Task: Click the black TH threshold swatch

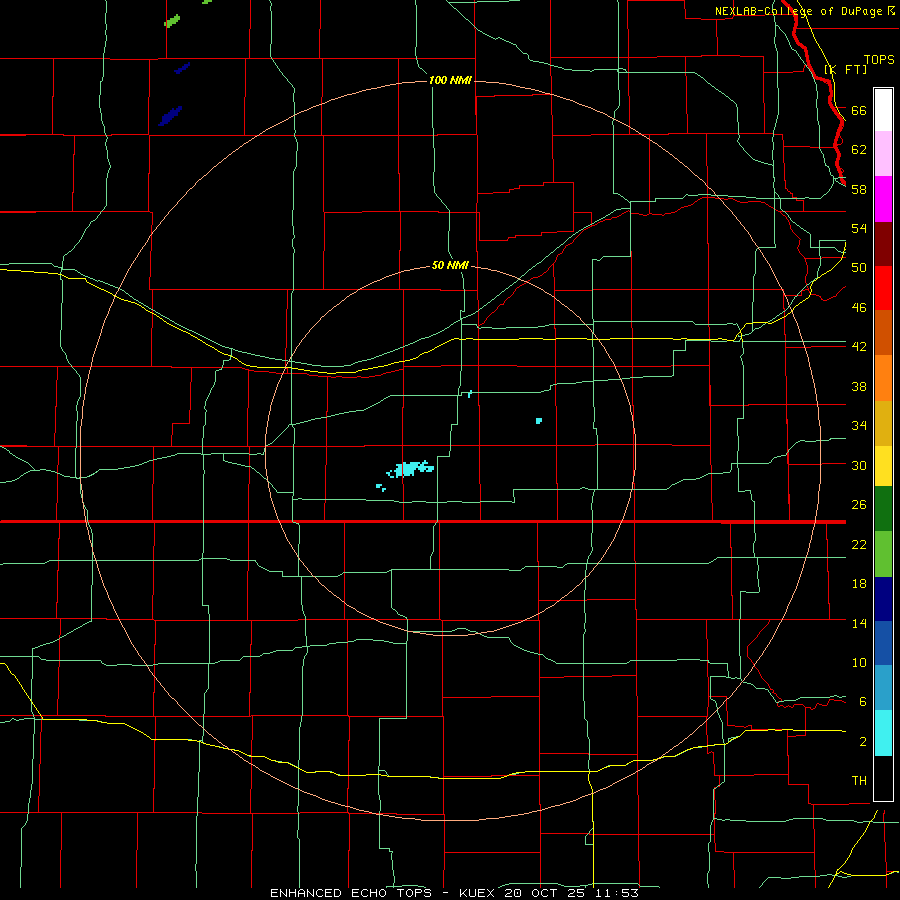Action: pyautogui.click(x=883, y=778)
